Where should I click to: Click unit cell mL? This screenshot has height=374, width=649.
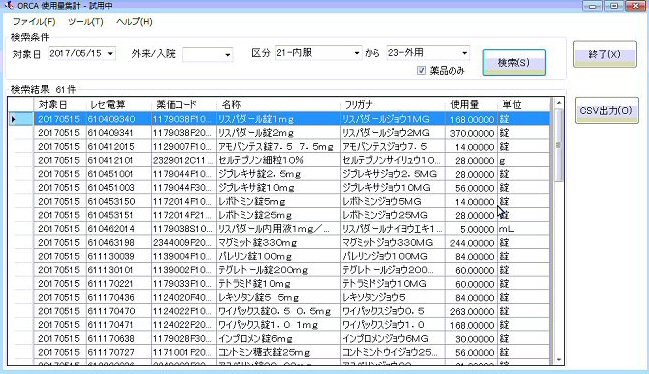tap(524, 229)
